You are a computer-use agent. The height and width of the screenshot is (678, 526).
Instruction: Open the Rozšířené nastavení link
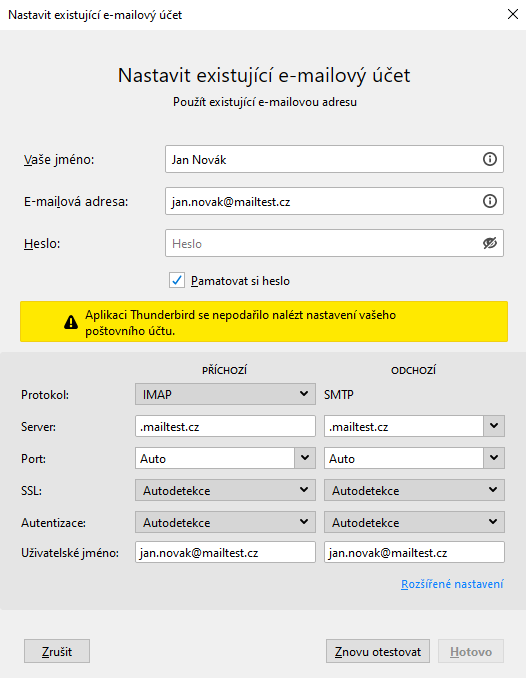452,584
